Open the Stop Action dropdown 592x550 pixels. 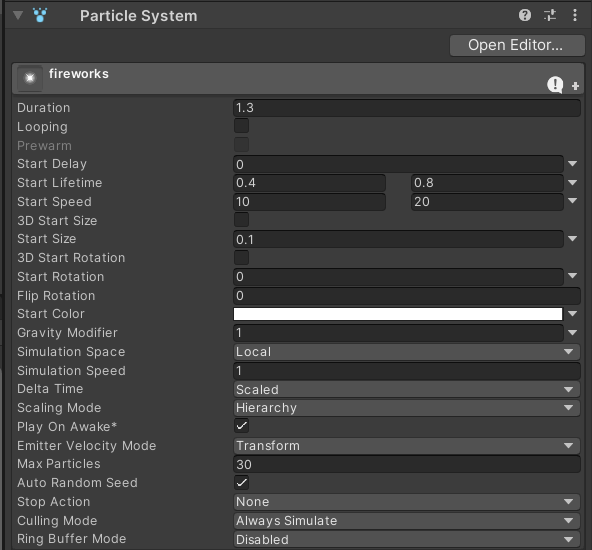[407, 502]
